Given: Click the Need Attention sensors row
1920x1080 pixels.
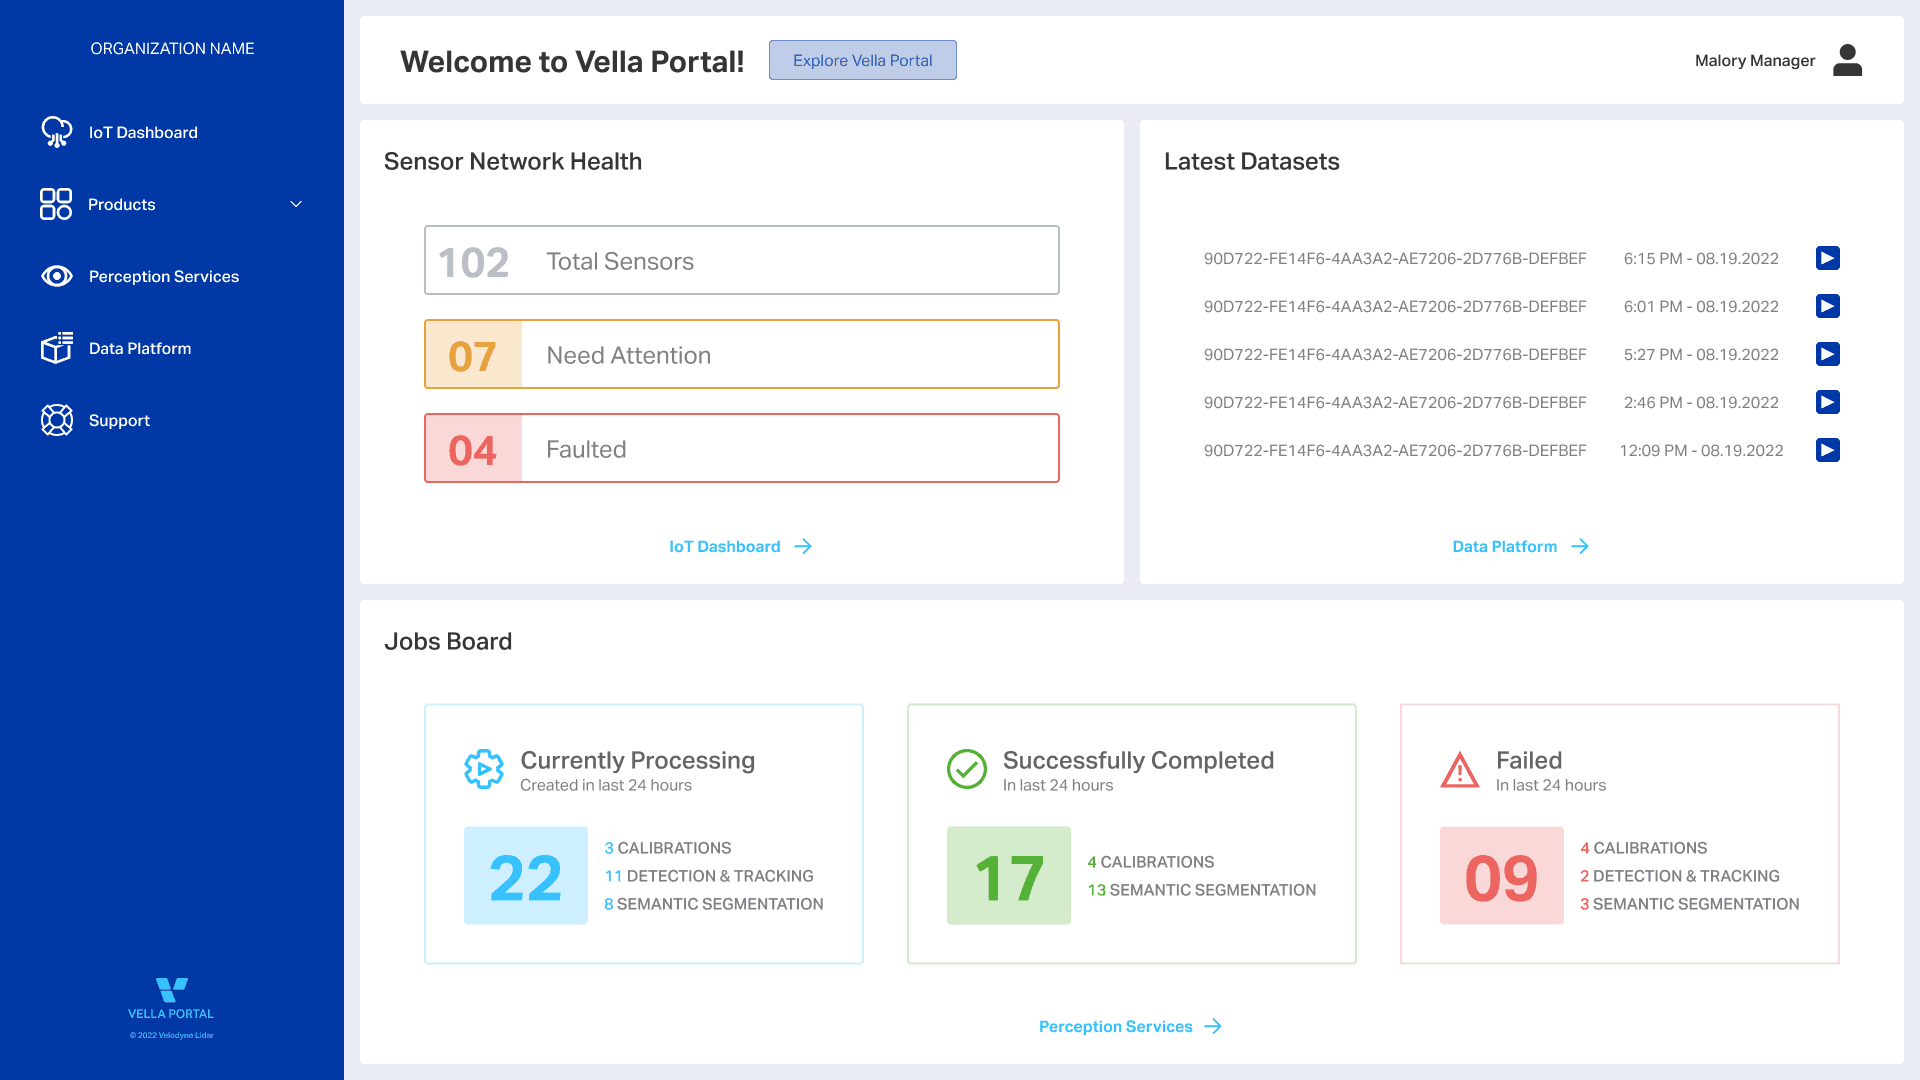Looking at the screenshot, I should click(741, 355).
